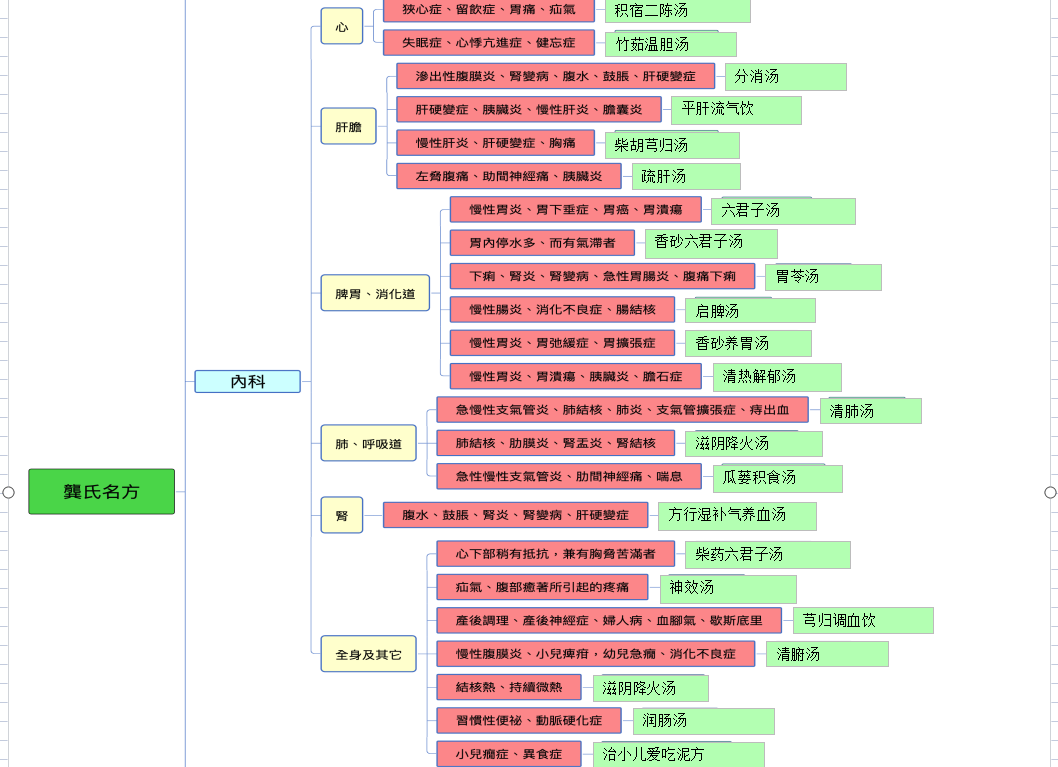The height and width of the screenshot is (767, 1058).
Task: Click the green label 清肺汤
Action: (x=870, y=411)
